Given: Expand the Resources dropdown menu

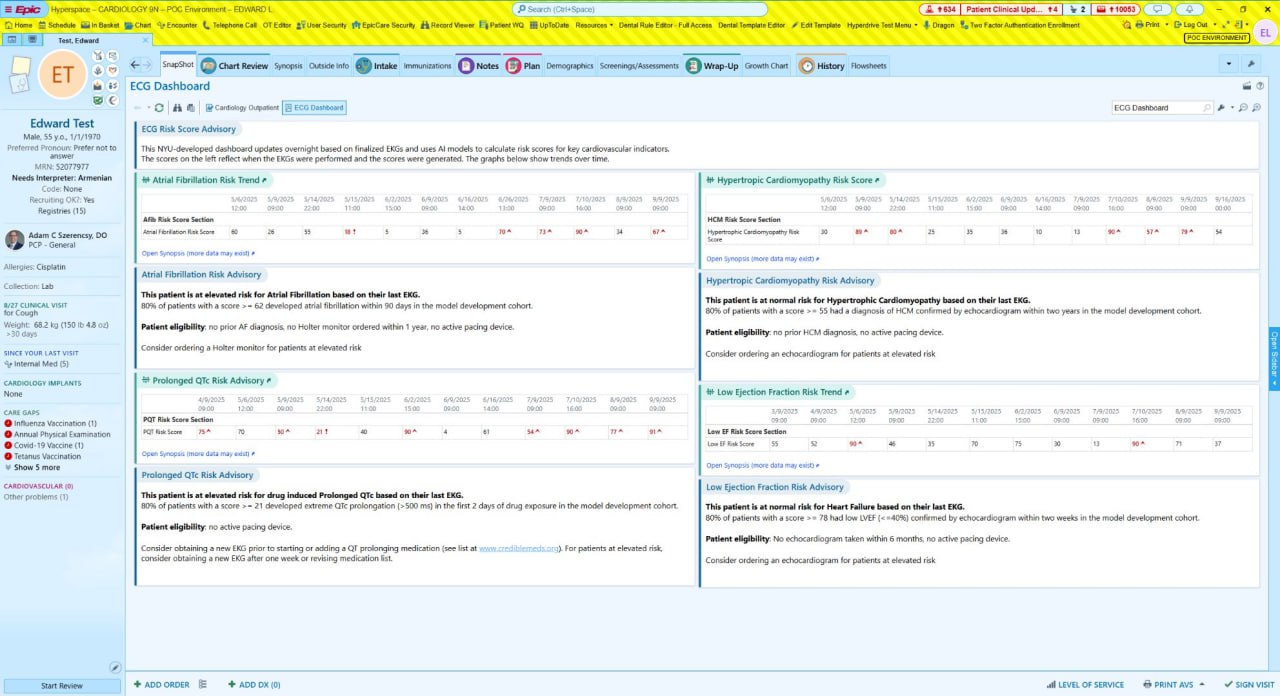Looking at the screenshot, I should click(x=595, y=25).
